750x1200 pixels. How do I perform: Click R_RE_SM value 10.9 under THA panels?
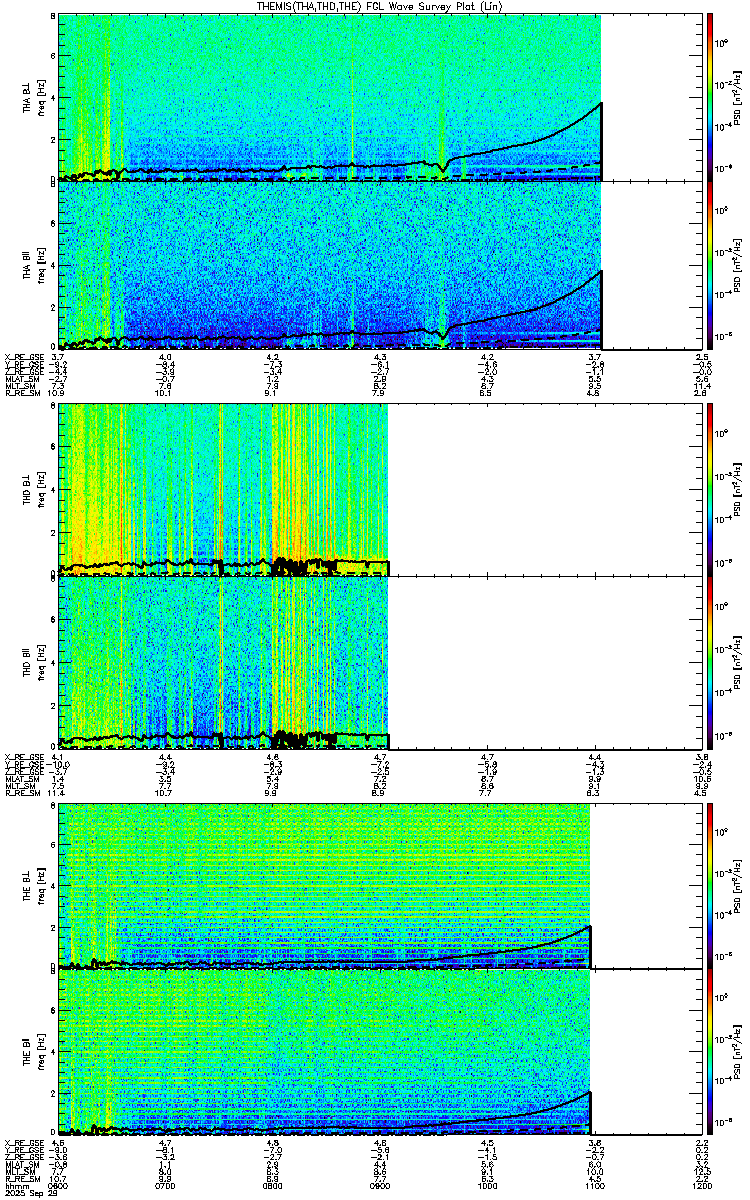tap(58, 394)
